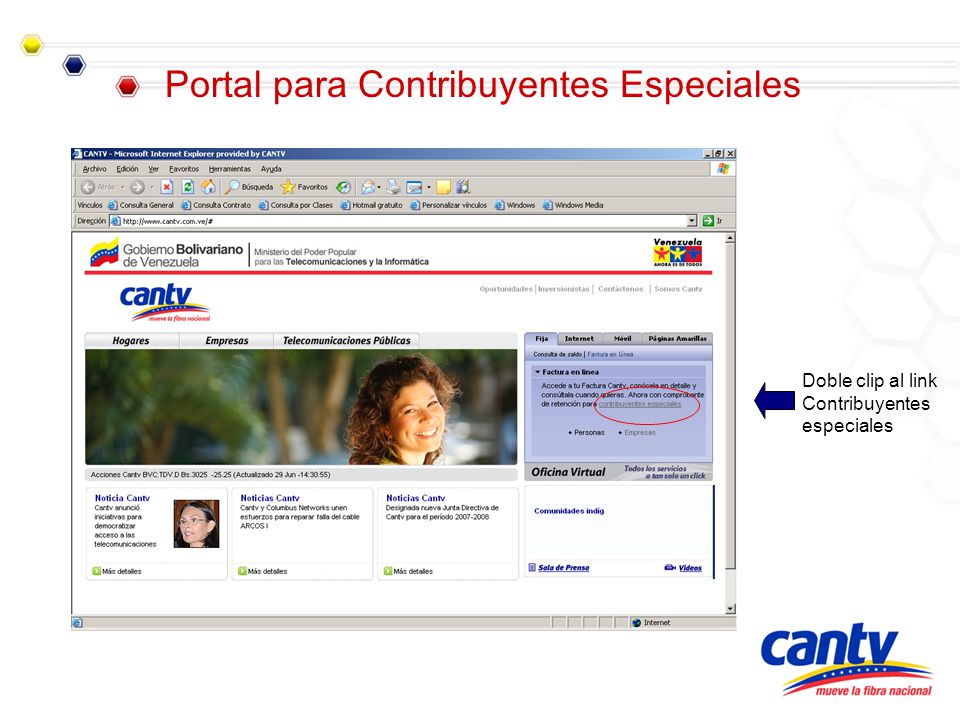Click the smiling woman banner image
This screenshot has width=960, height=720.
click(x=301, y=407)
